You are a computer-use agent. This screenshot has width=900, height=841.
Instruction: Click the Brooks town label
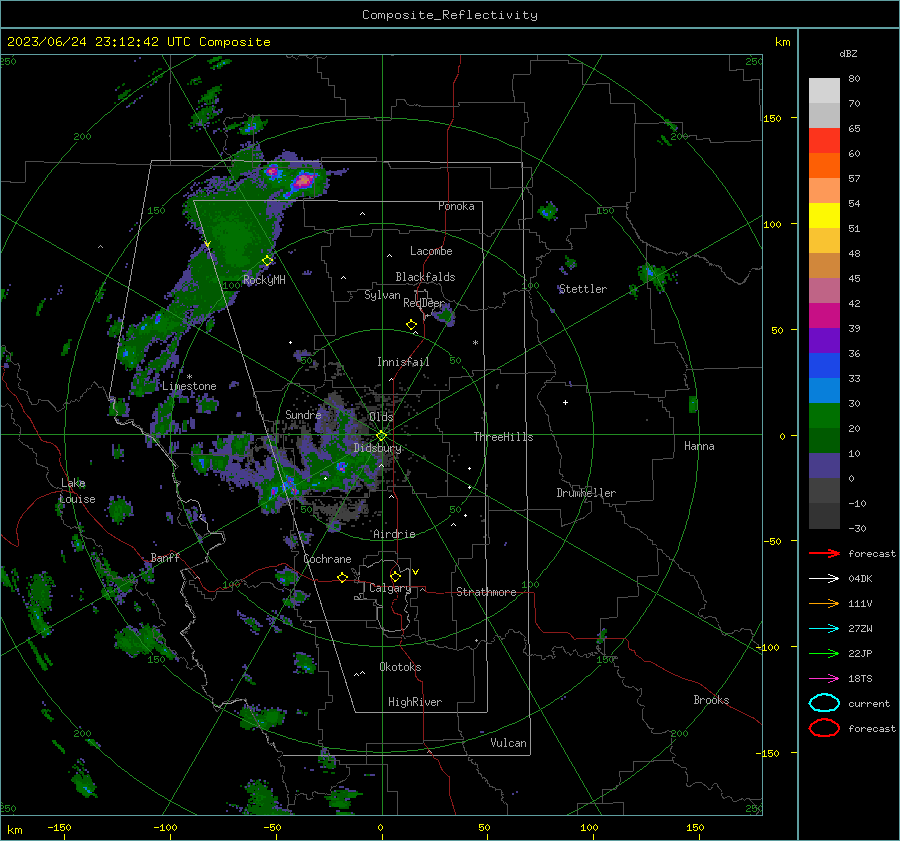pyautogui.click(x=711, y=700)
